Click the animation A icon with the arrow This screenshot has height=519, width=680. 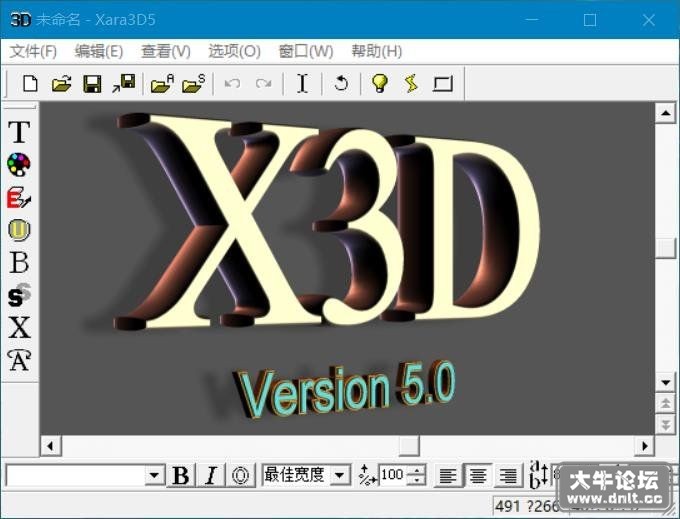(x=19, y=360)
